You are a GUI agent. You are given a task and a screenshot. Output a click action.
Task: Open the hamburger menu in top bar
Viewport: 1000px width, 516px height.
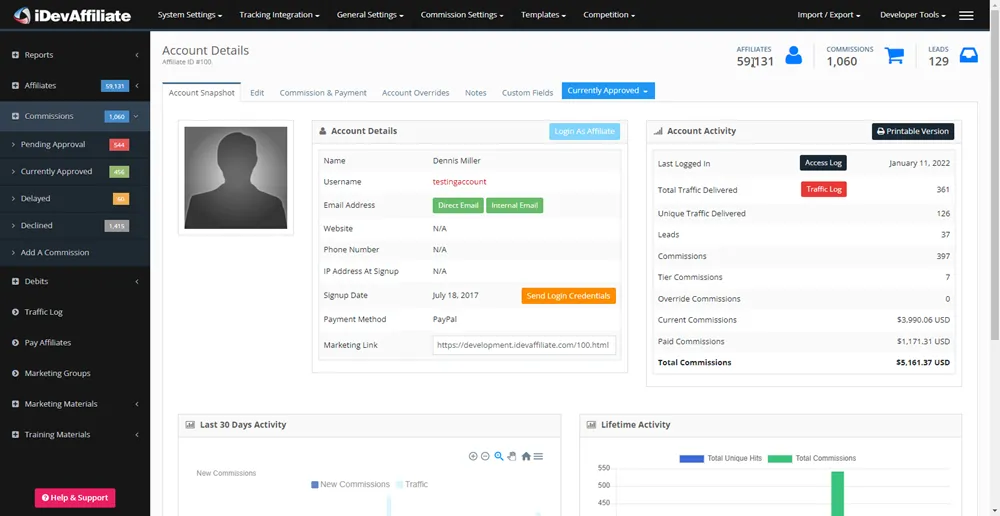pos(966,16)
